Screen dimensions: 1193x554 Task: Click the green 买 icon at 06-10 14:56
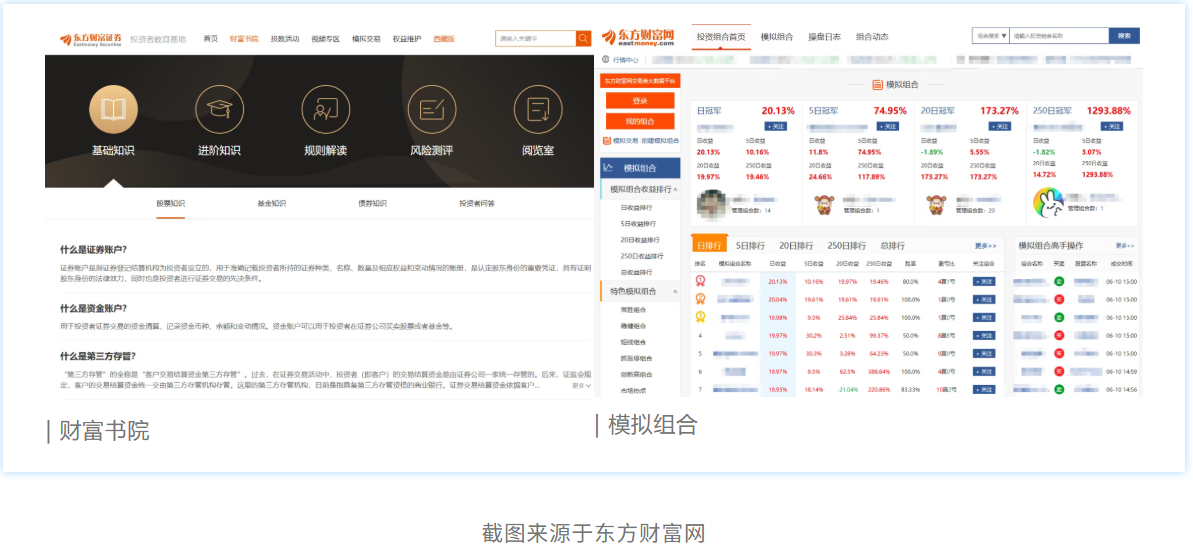(x=1058, y=390)
